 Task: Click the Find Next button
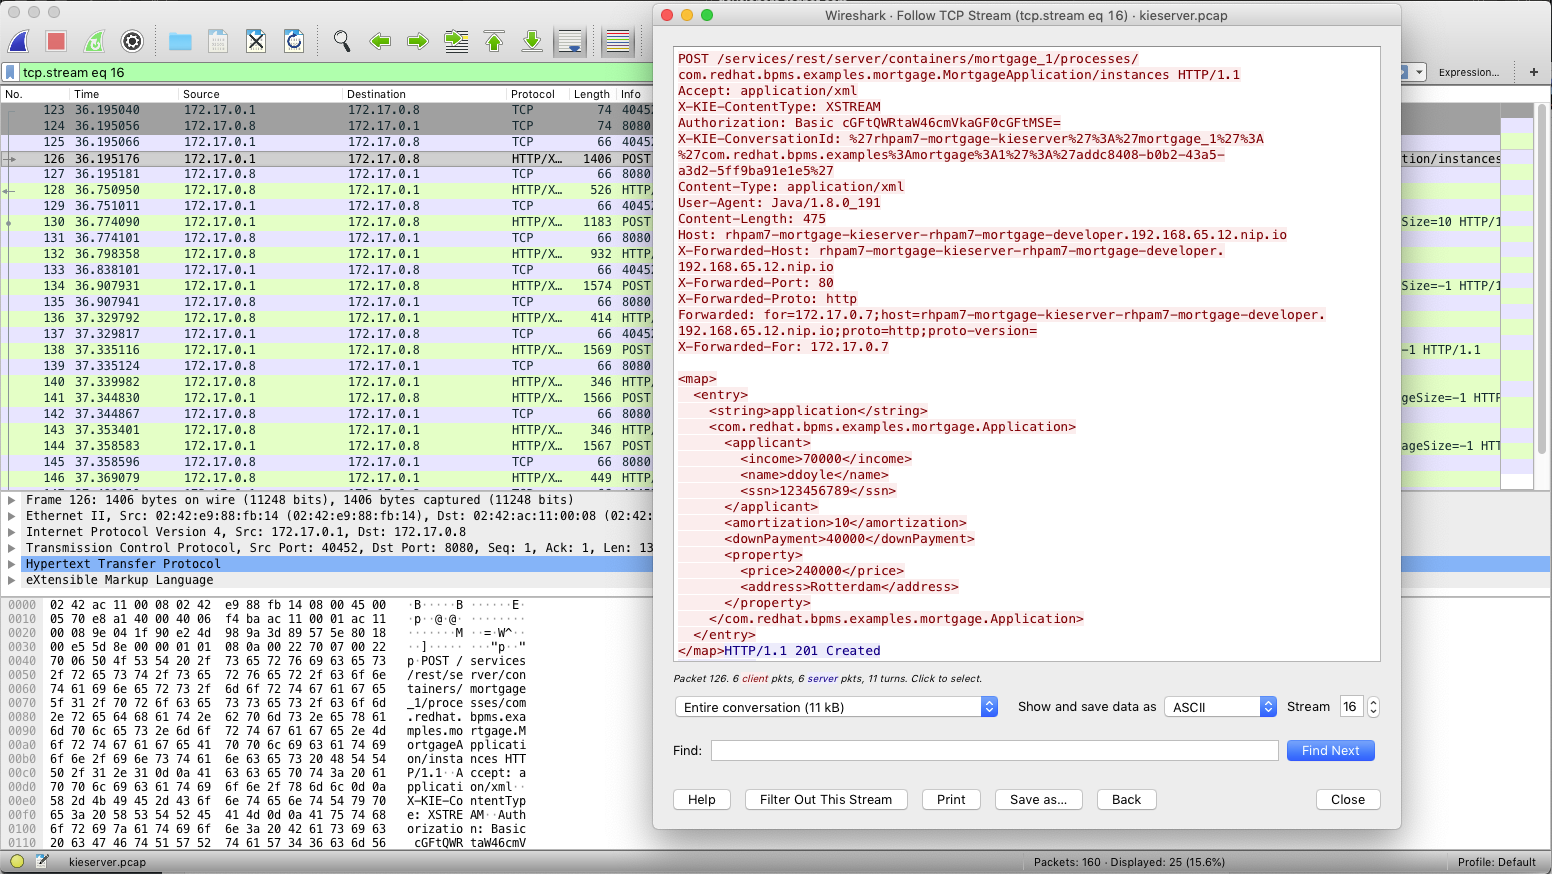1330,751
